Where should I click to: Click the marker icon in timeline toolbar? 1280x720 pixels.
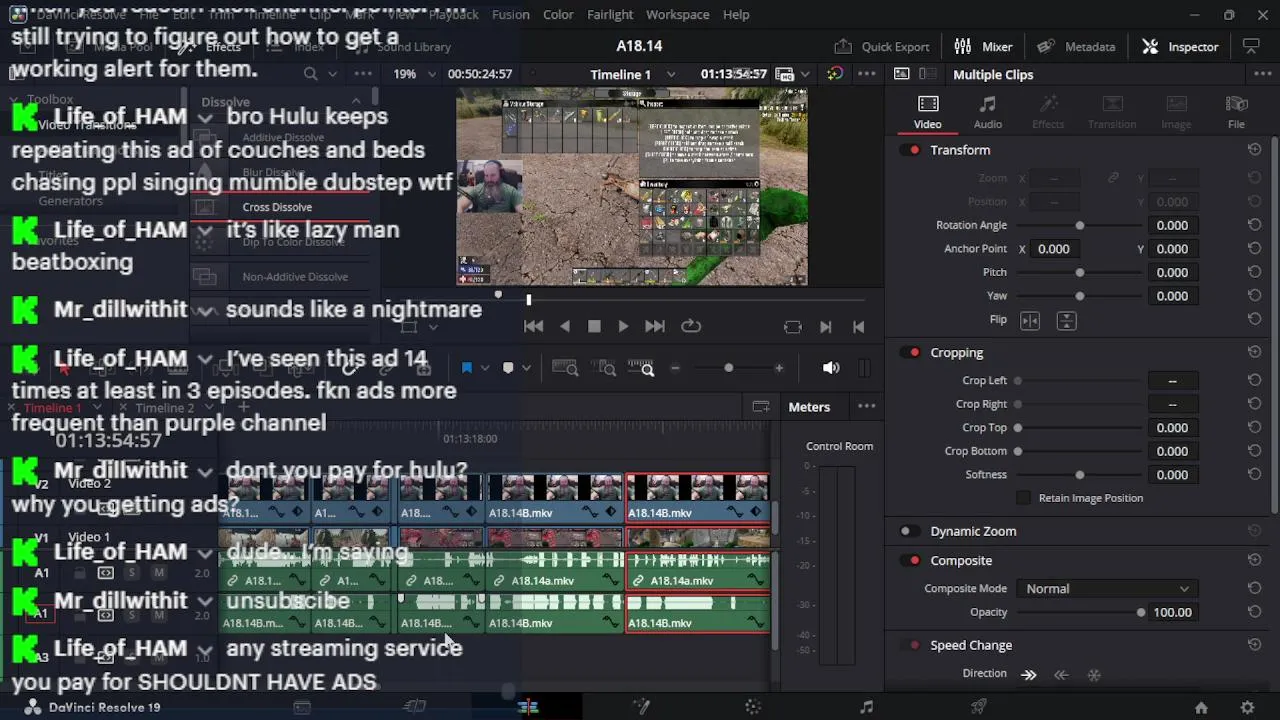click(x=508, y=368)
